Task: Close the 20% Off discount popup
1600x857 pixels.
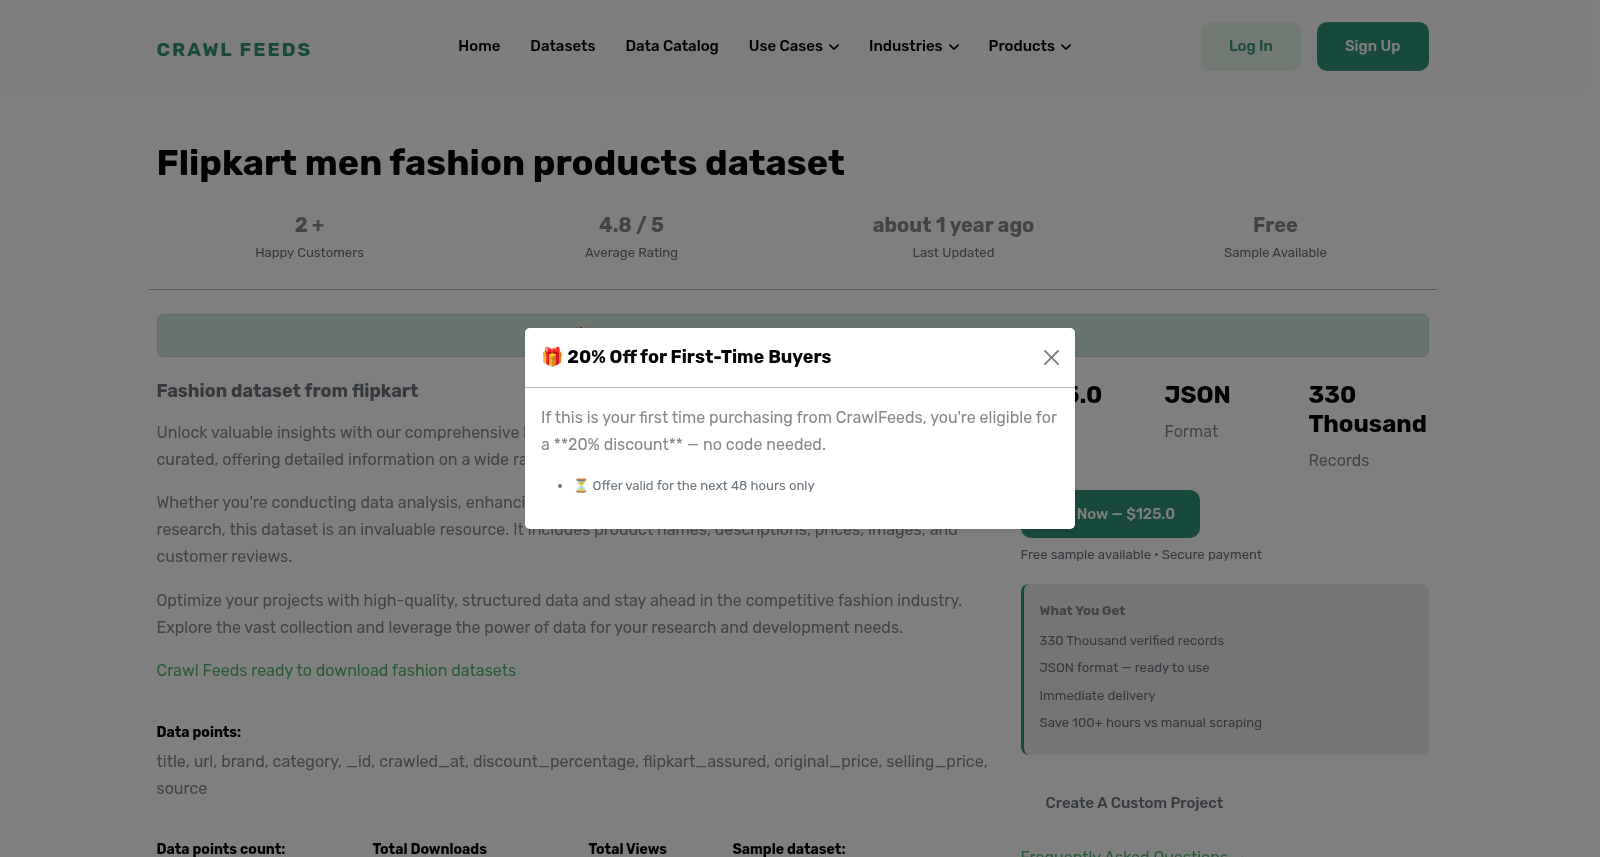Action: click(1051, 358)
